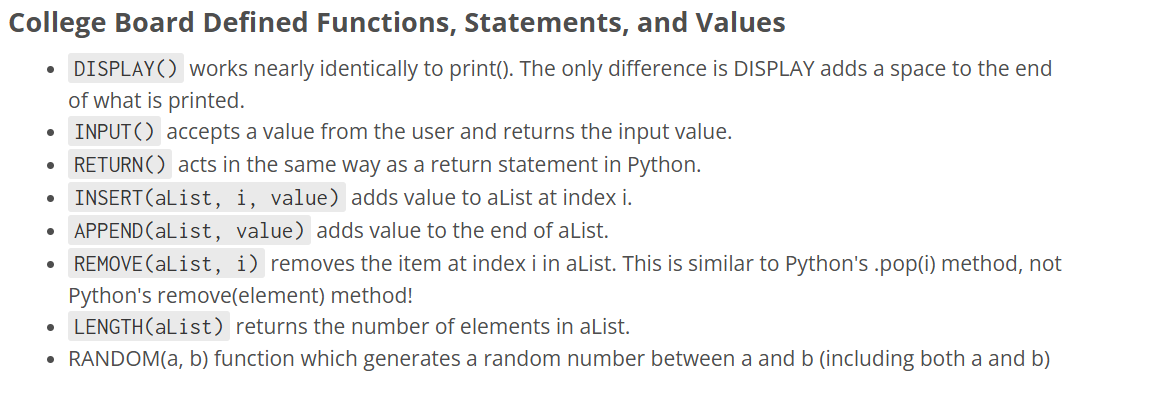Screen dimensions: 1168x394
Task: Click 'adds value to aList at index i' text
Action: (491, 197)
